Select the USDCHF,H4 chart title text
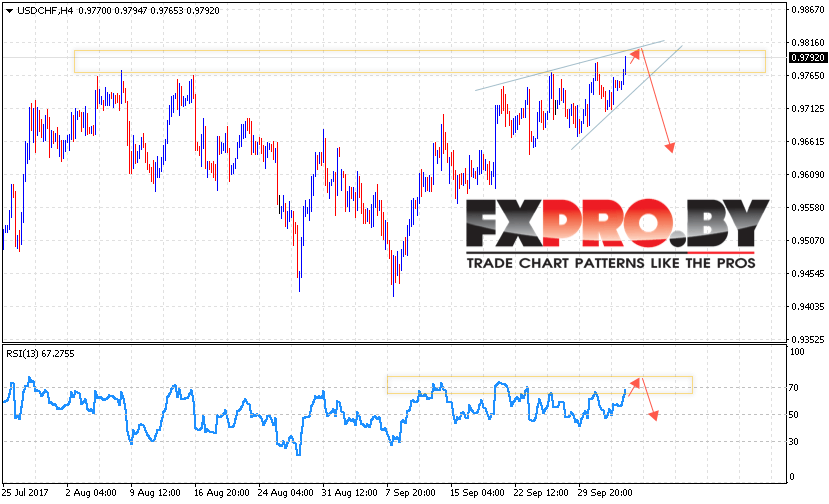Image resolution: width=829 pixels, height=504 pixels. 44,11
